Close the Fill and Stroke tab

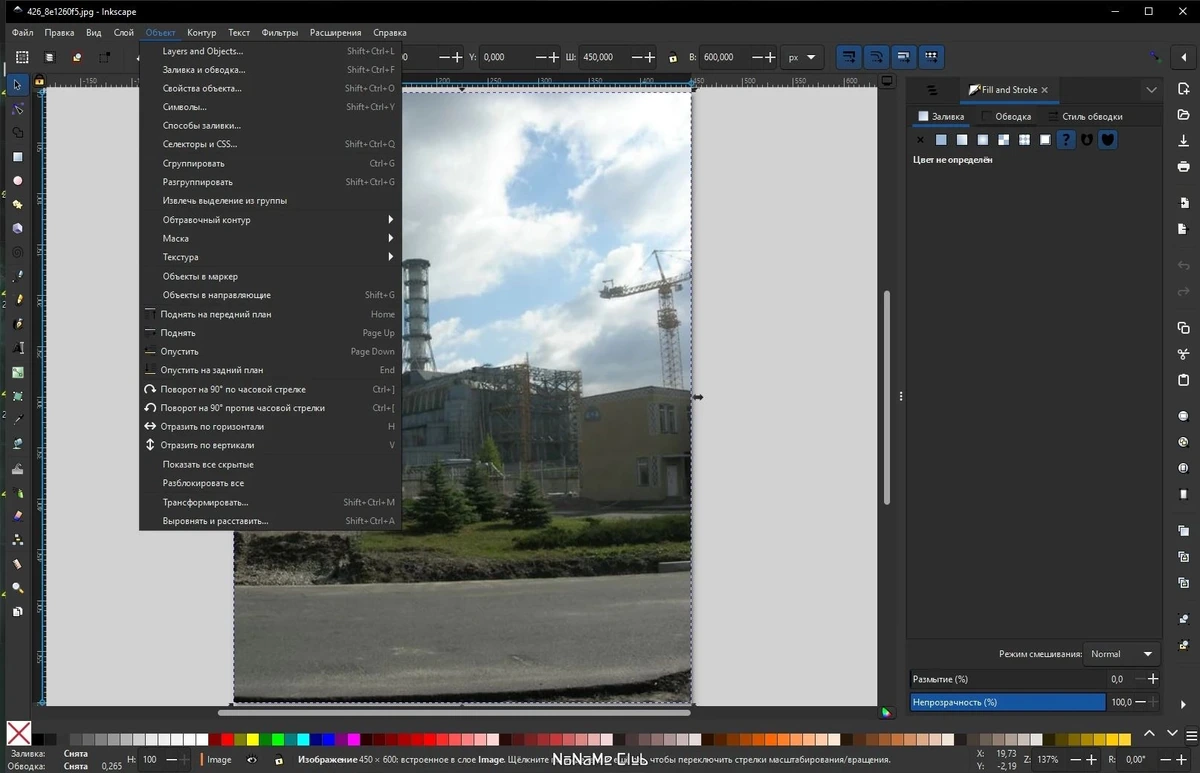coord(1044,90)
